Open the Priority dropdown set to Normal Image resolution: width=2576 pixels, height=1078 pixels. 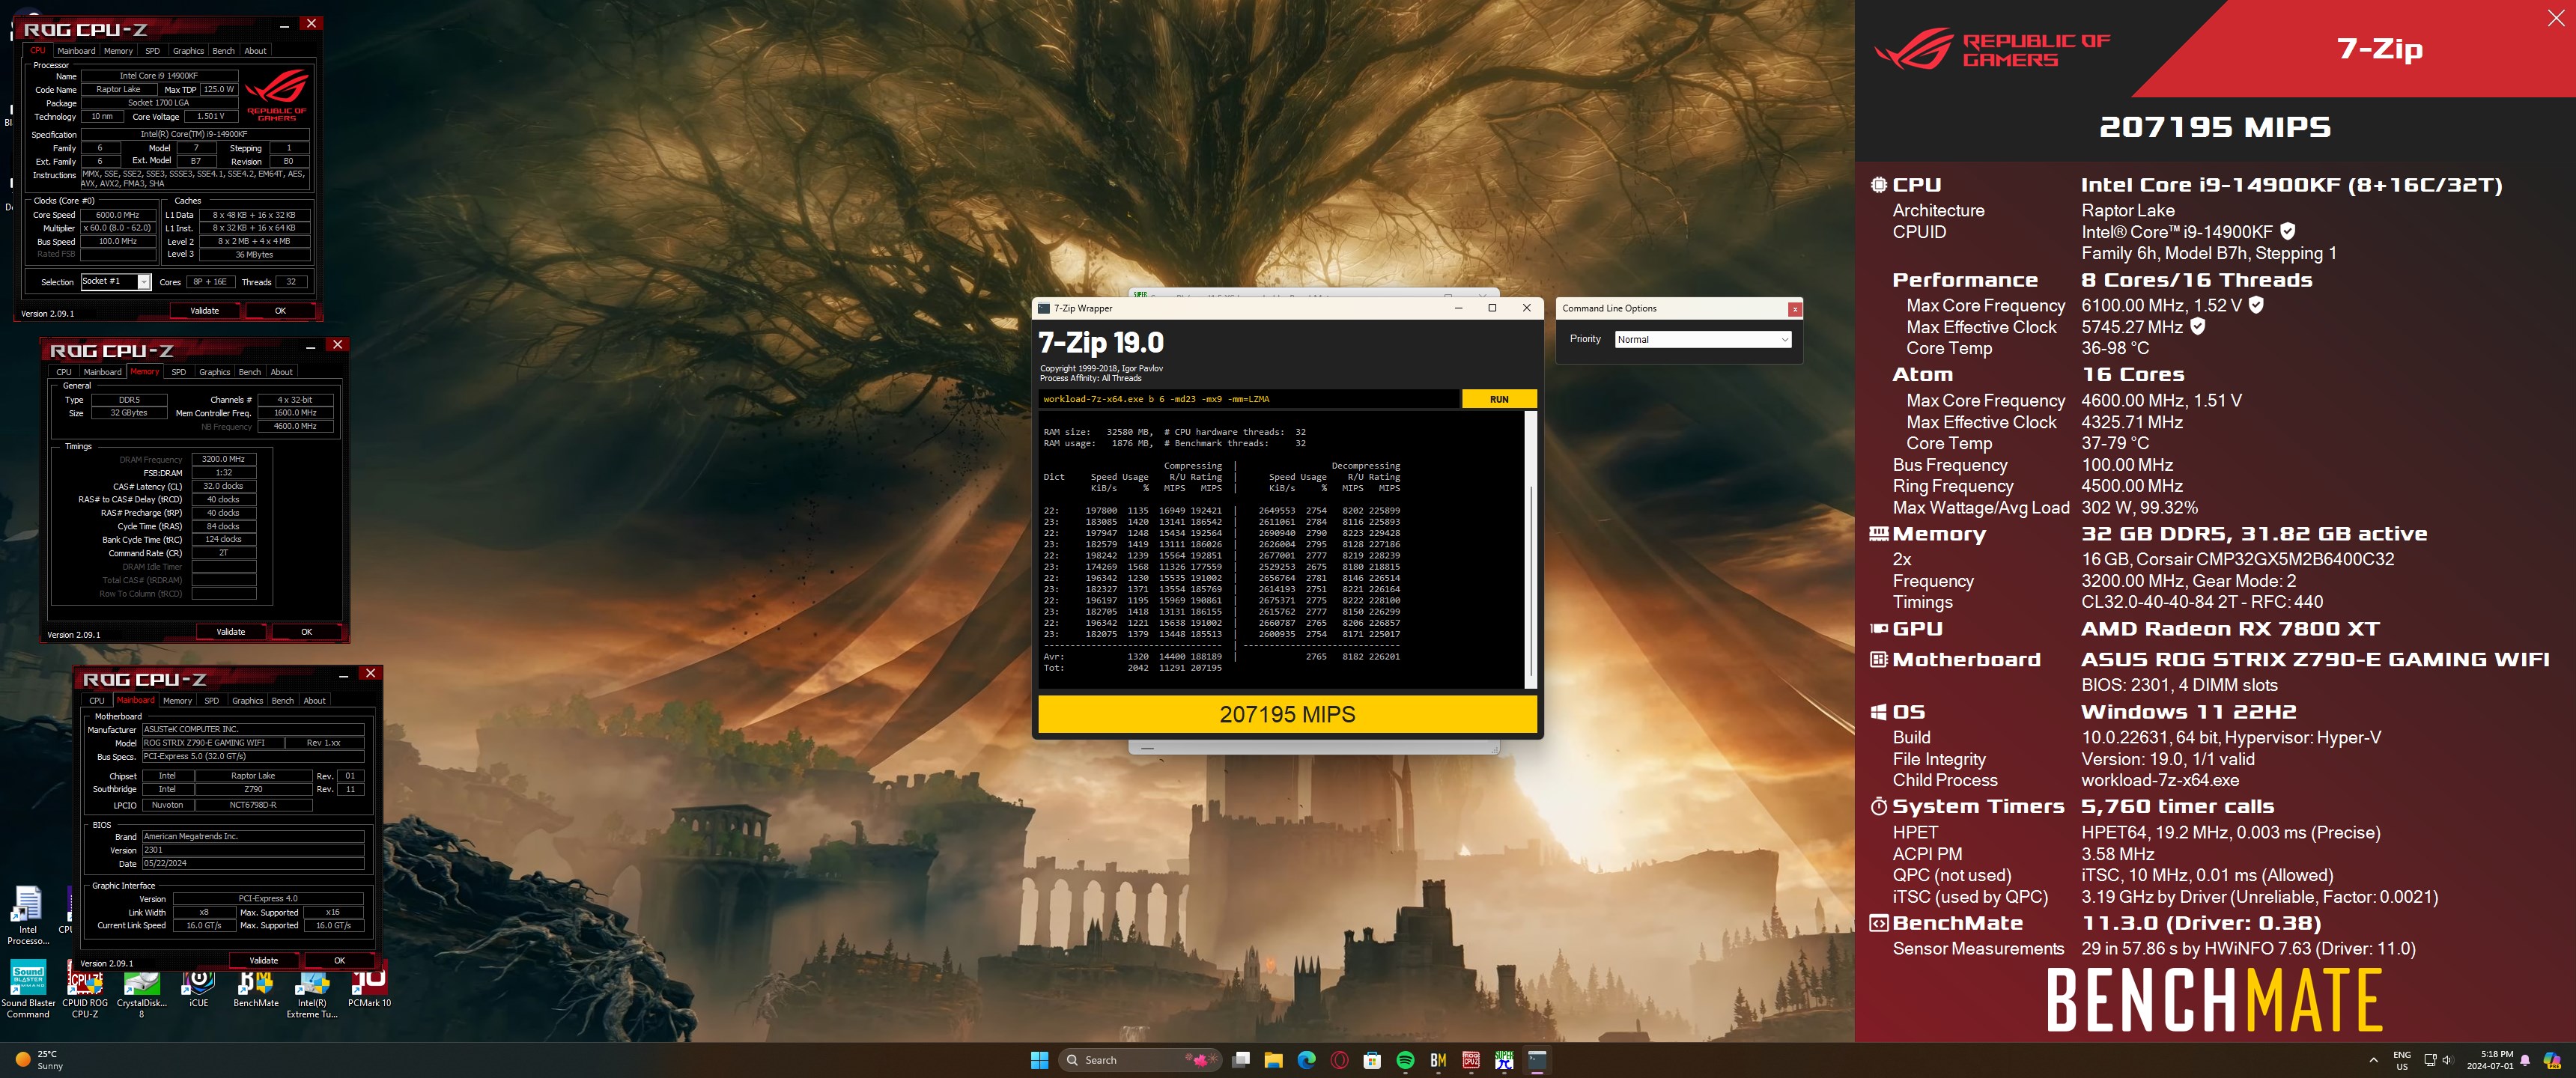pyautogui.click(x=1702, y=339)
